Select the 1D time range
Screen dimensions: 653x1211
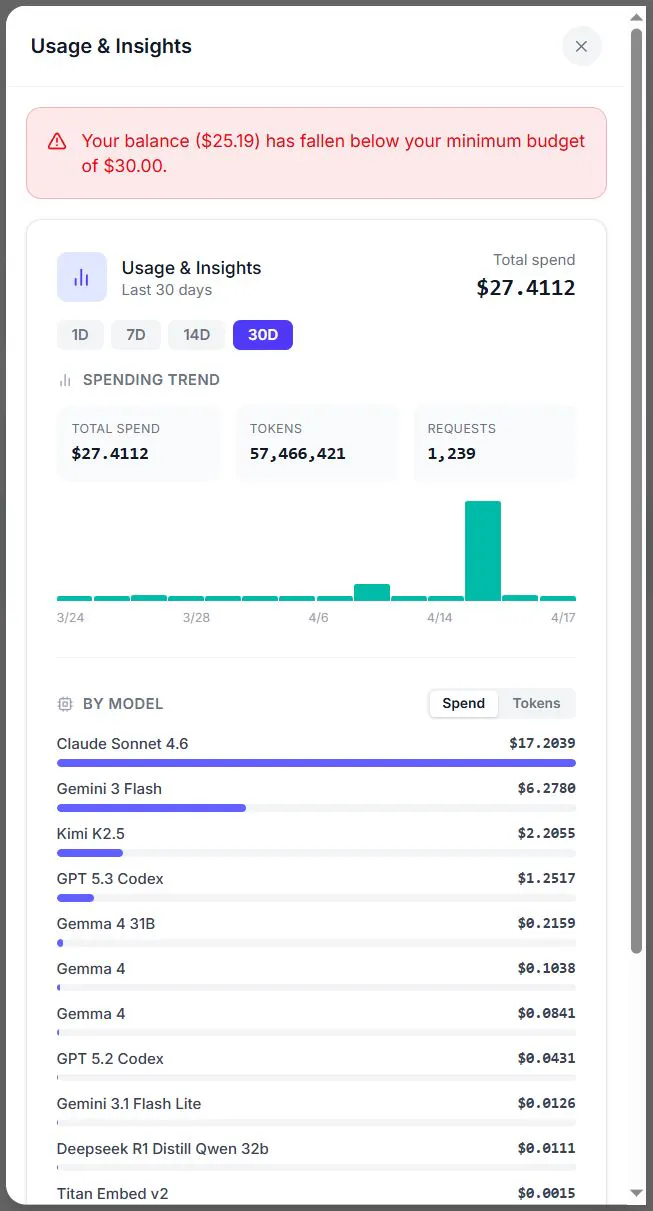80,335
